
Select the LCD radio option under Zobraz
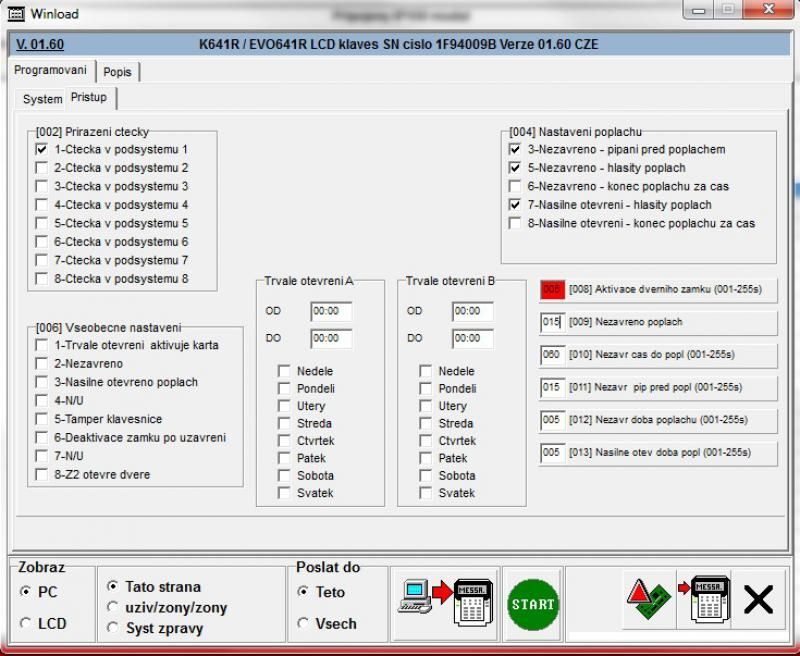click(x=25, y=624)
